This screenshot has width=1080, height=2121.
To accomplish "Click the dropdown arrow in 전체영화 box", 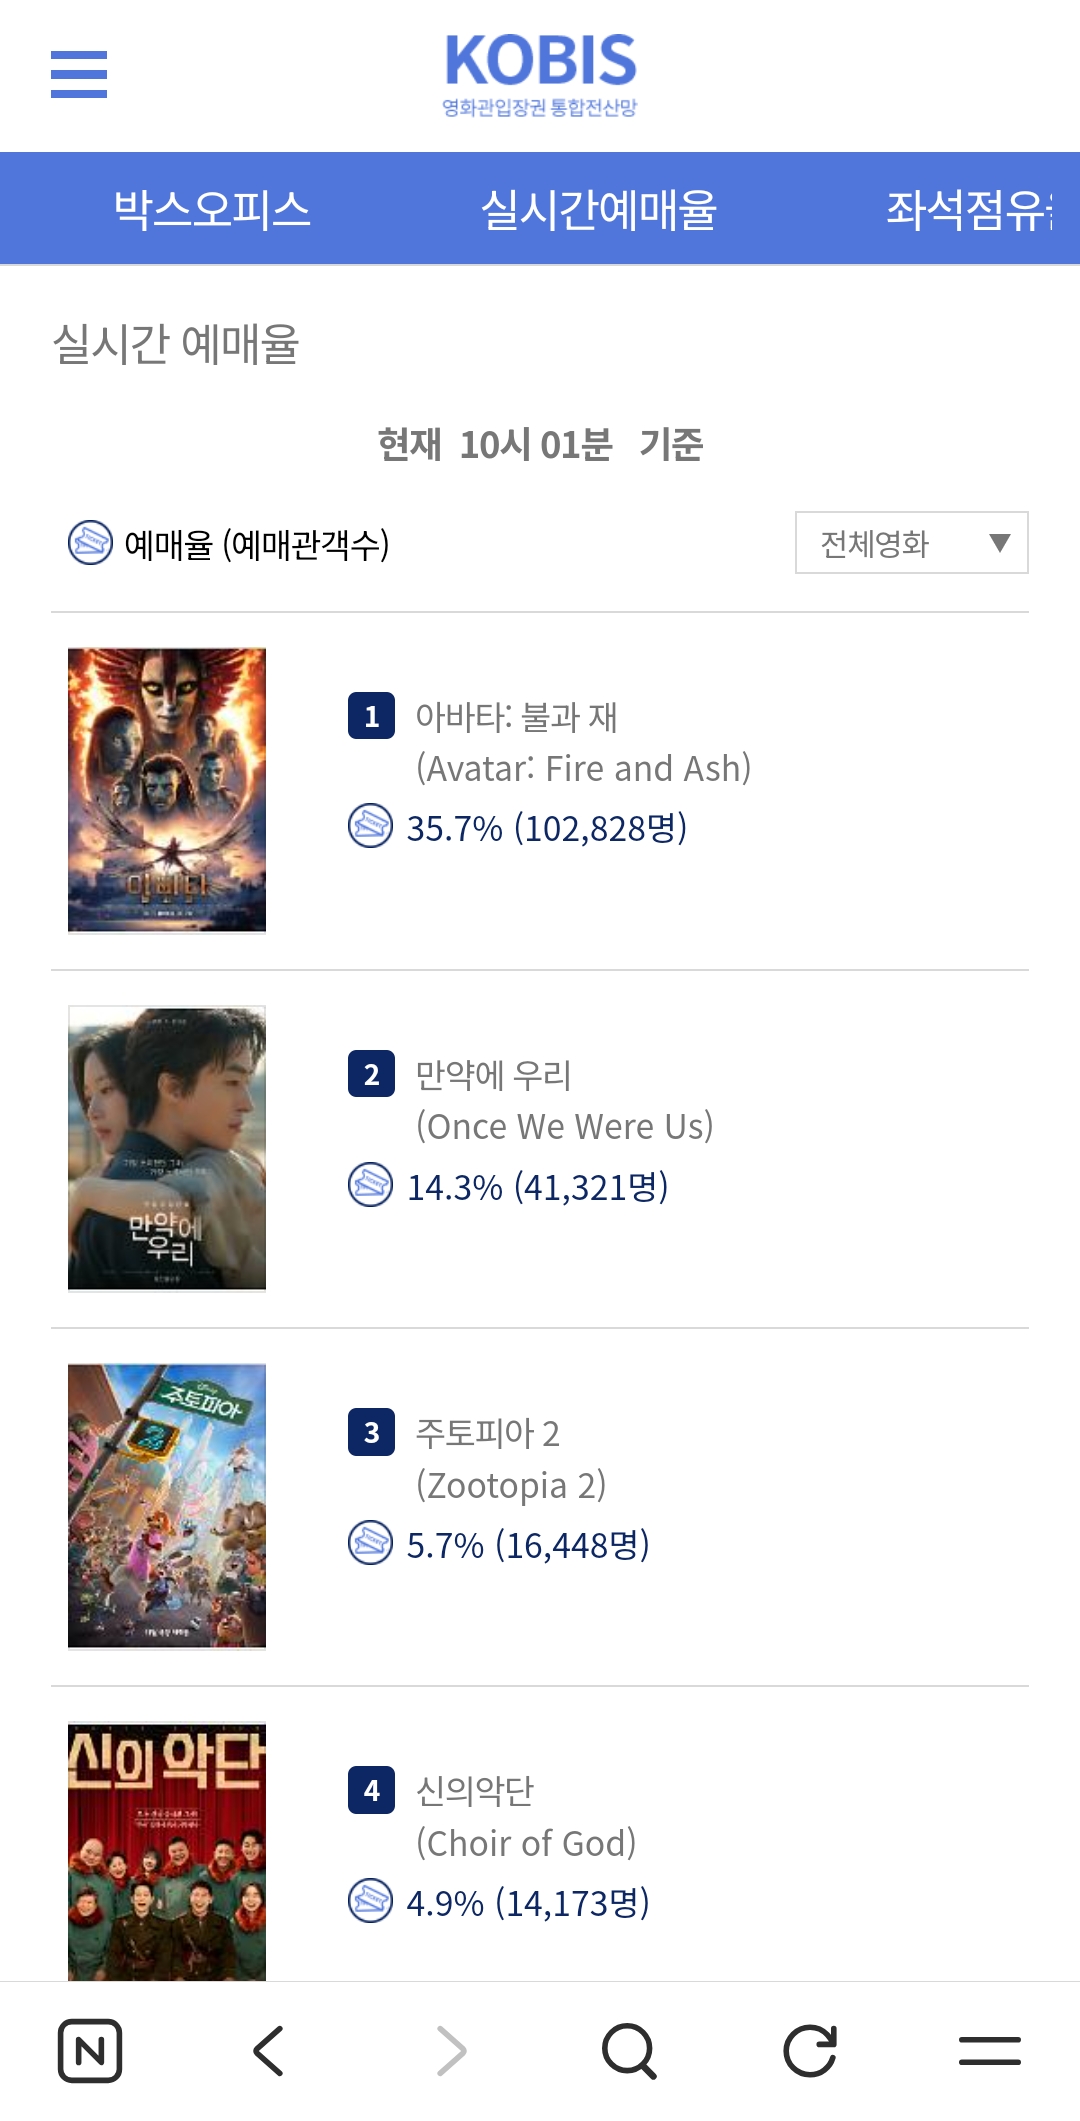I will (999, 543).
